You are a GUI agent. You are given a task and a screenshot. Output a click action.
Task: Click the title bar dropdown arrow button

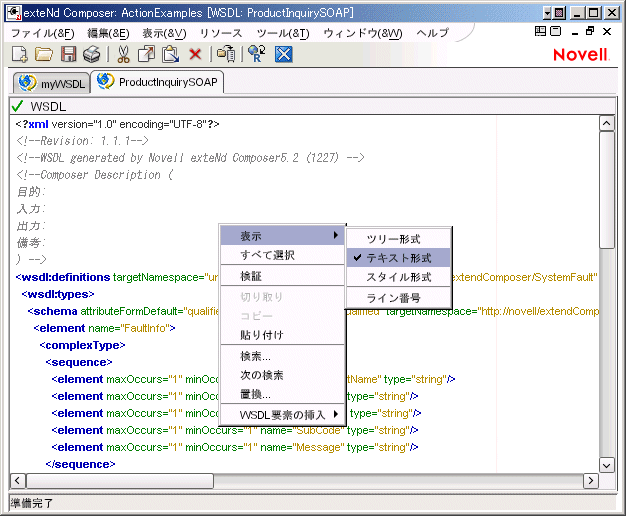tap(547, 13)
